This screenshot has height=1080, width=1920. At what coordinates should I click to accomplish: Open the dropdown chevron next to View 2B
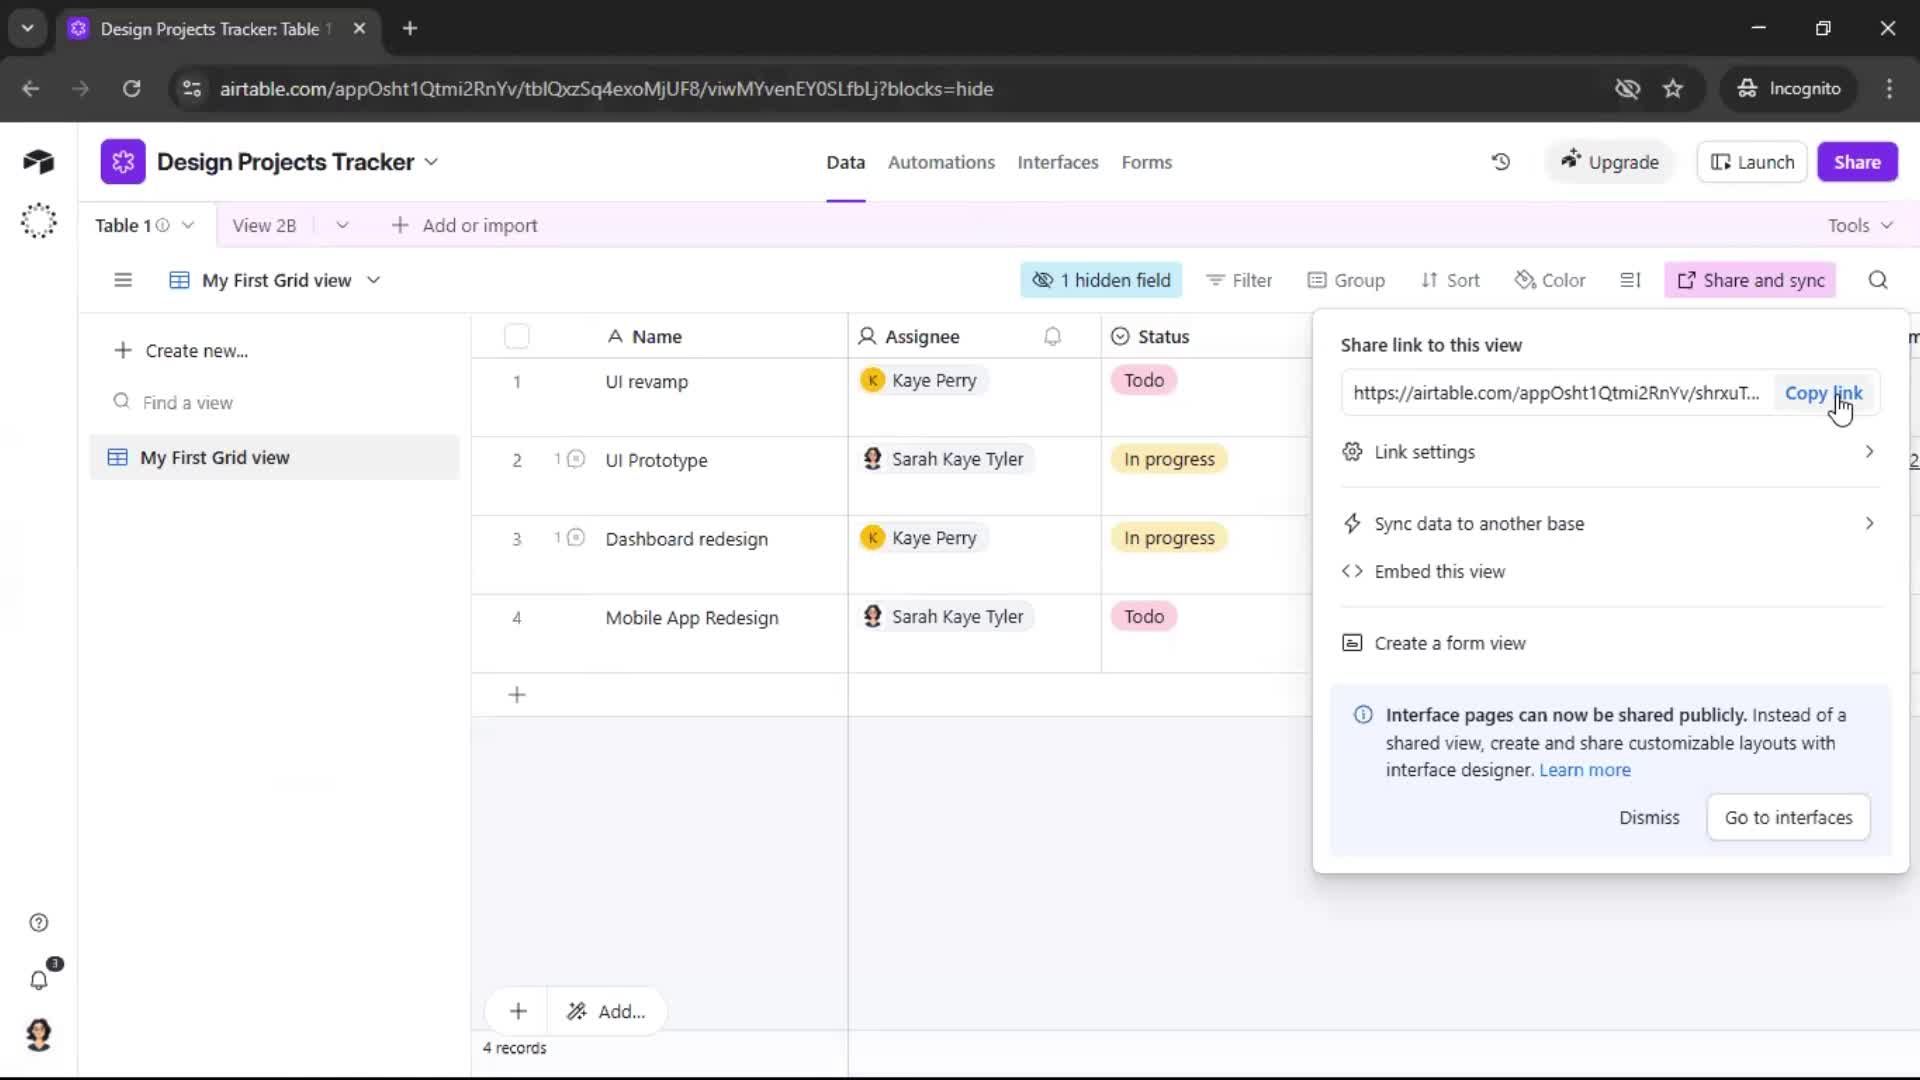[342, 225]
